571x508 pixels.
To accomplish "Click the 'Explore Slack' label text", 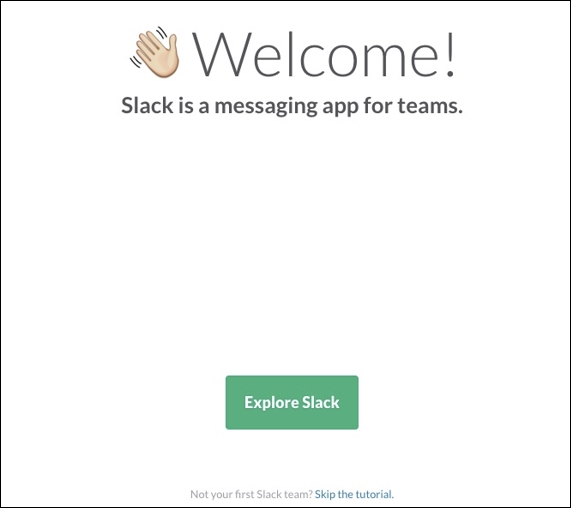I will click(292, 402).
